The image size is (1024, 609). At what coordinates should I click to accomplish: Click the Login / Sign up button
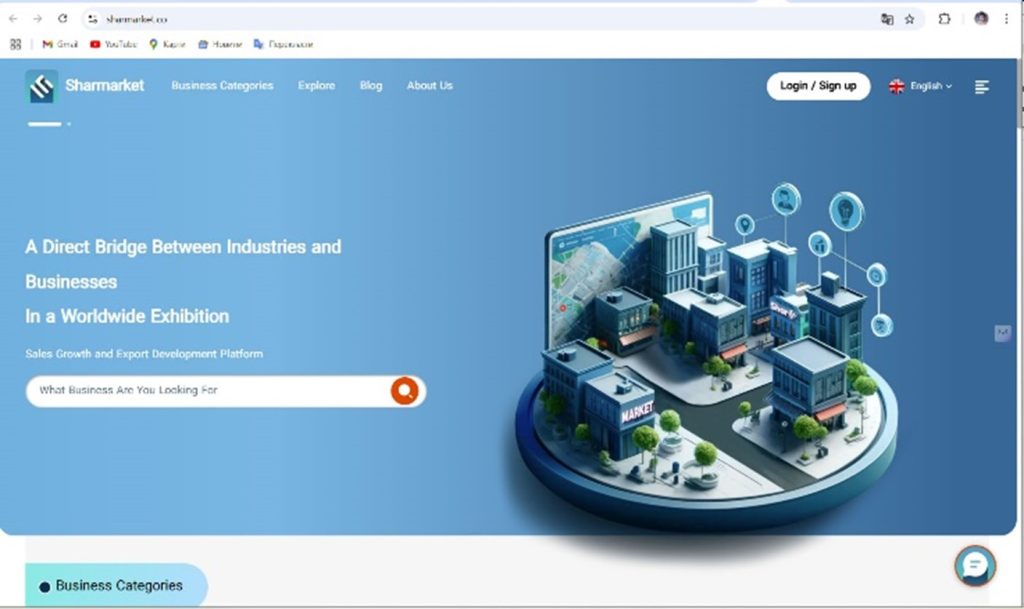click(x=818, y=86)
